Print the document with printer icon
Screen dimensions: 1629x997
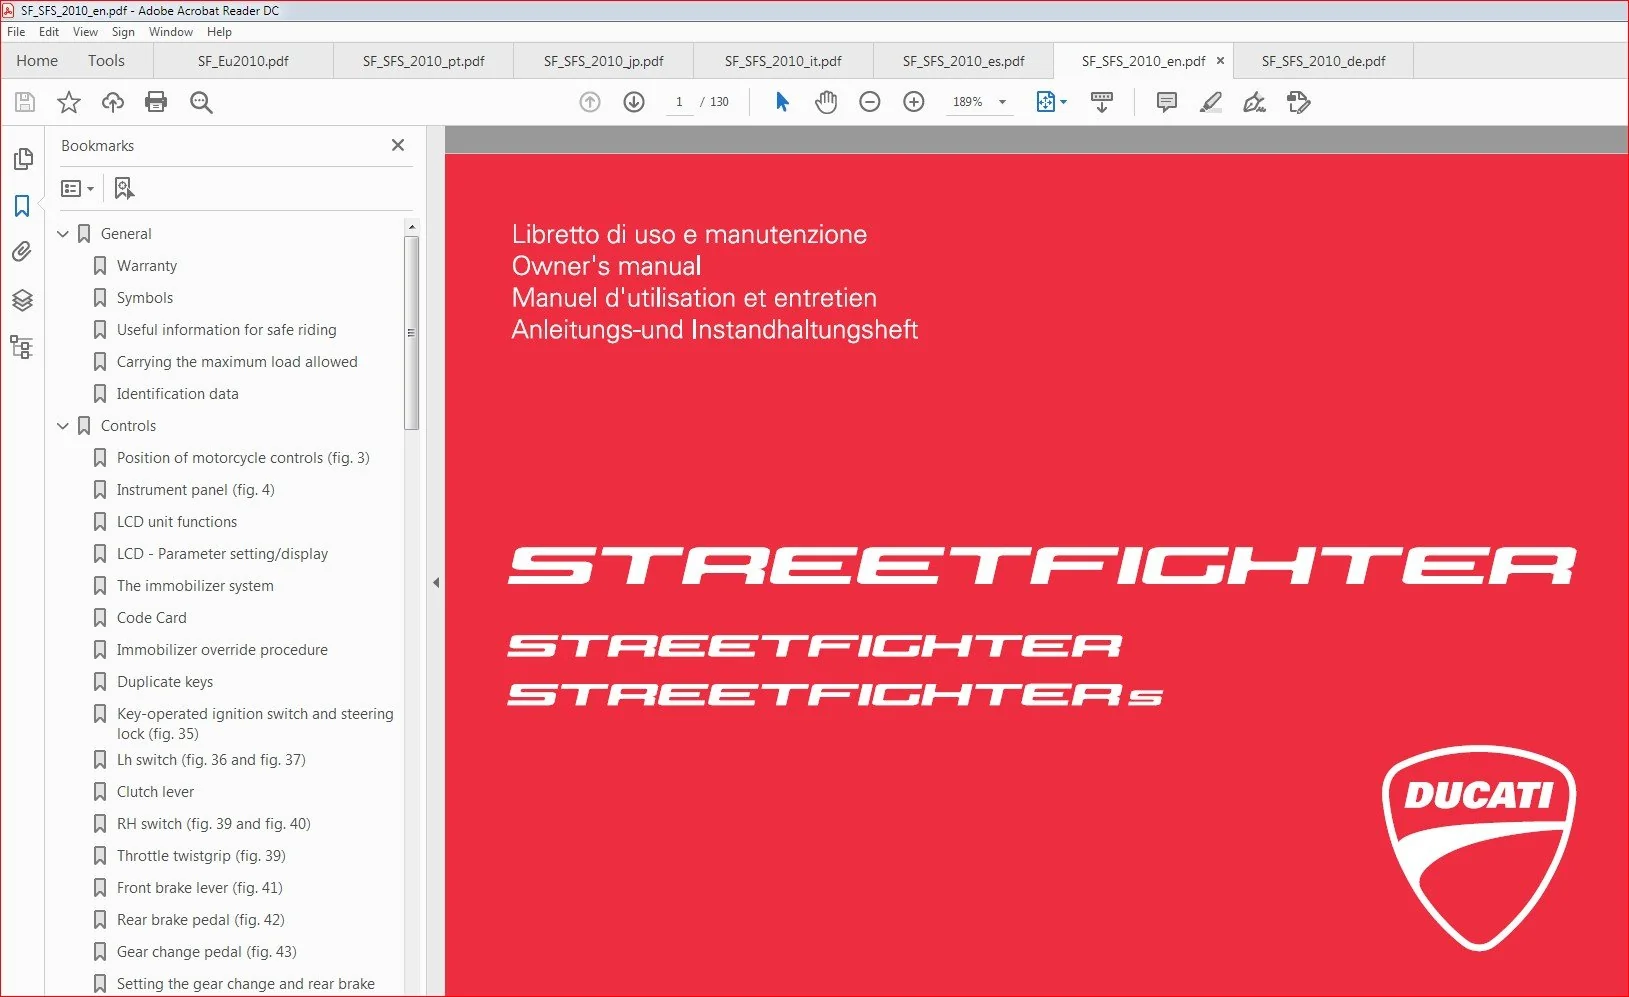156,102
